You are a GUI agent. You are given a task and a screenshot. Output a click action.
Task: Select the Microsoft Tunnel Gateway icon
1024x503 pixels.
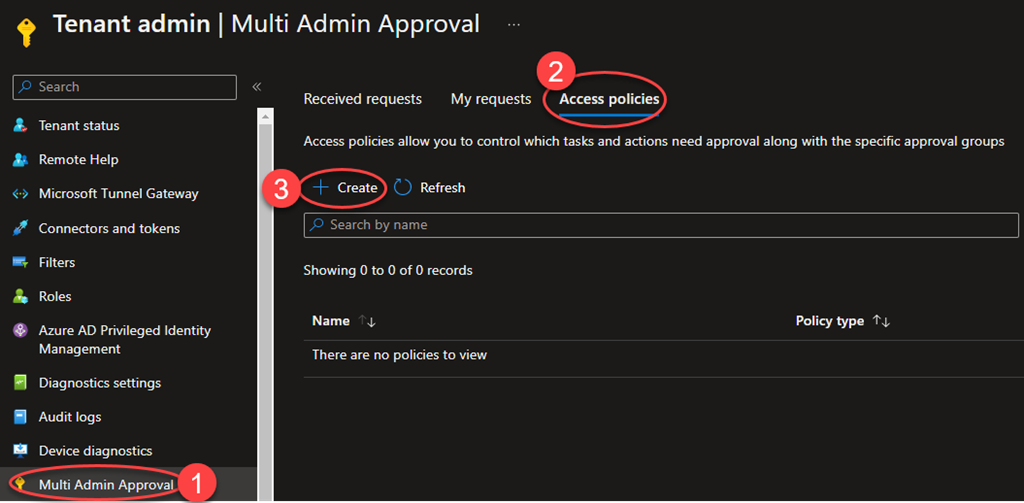(x=19, y=194)
